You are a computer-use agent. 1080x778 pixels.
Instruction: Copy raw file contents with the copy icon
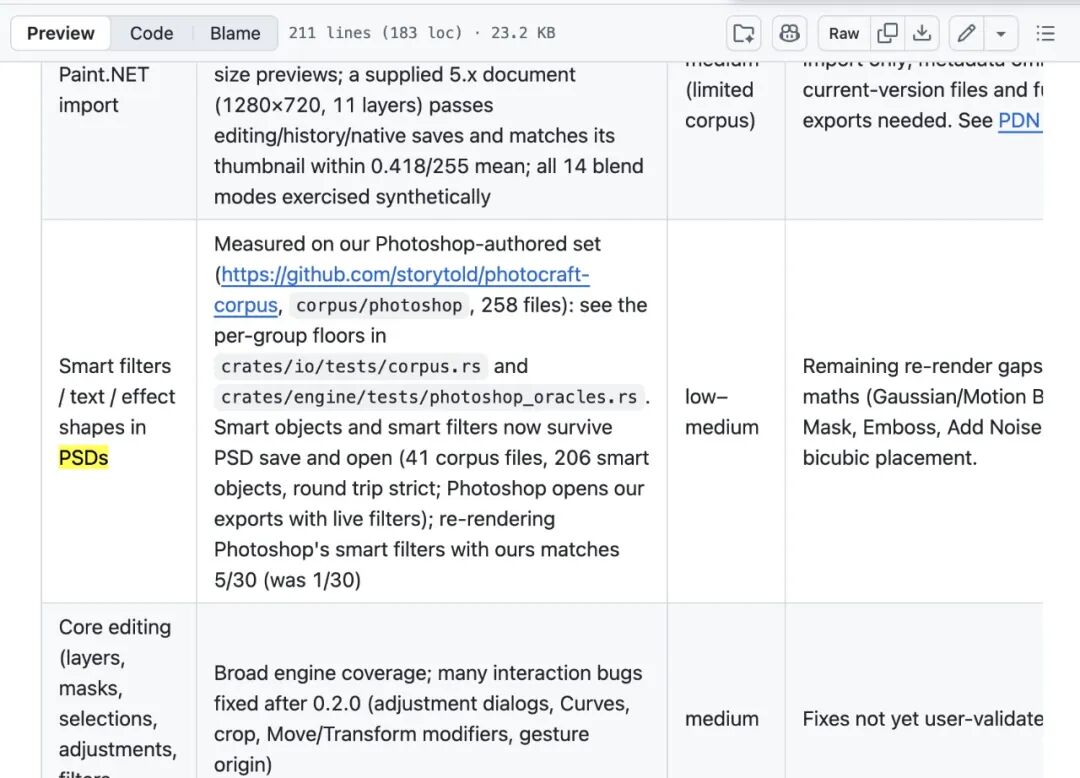coord(888,33)
